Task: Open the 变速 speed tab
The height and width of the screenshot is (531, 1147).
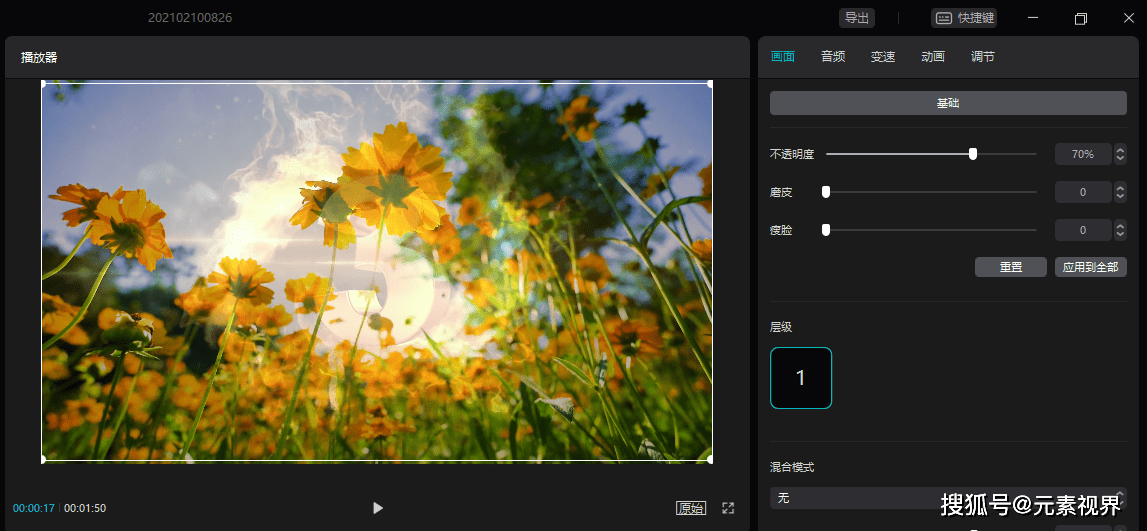Action: (883, 56)
